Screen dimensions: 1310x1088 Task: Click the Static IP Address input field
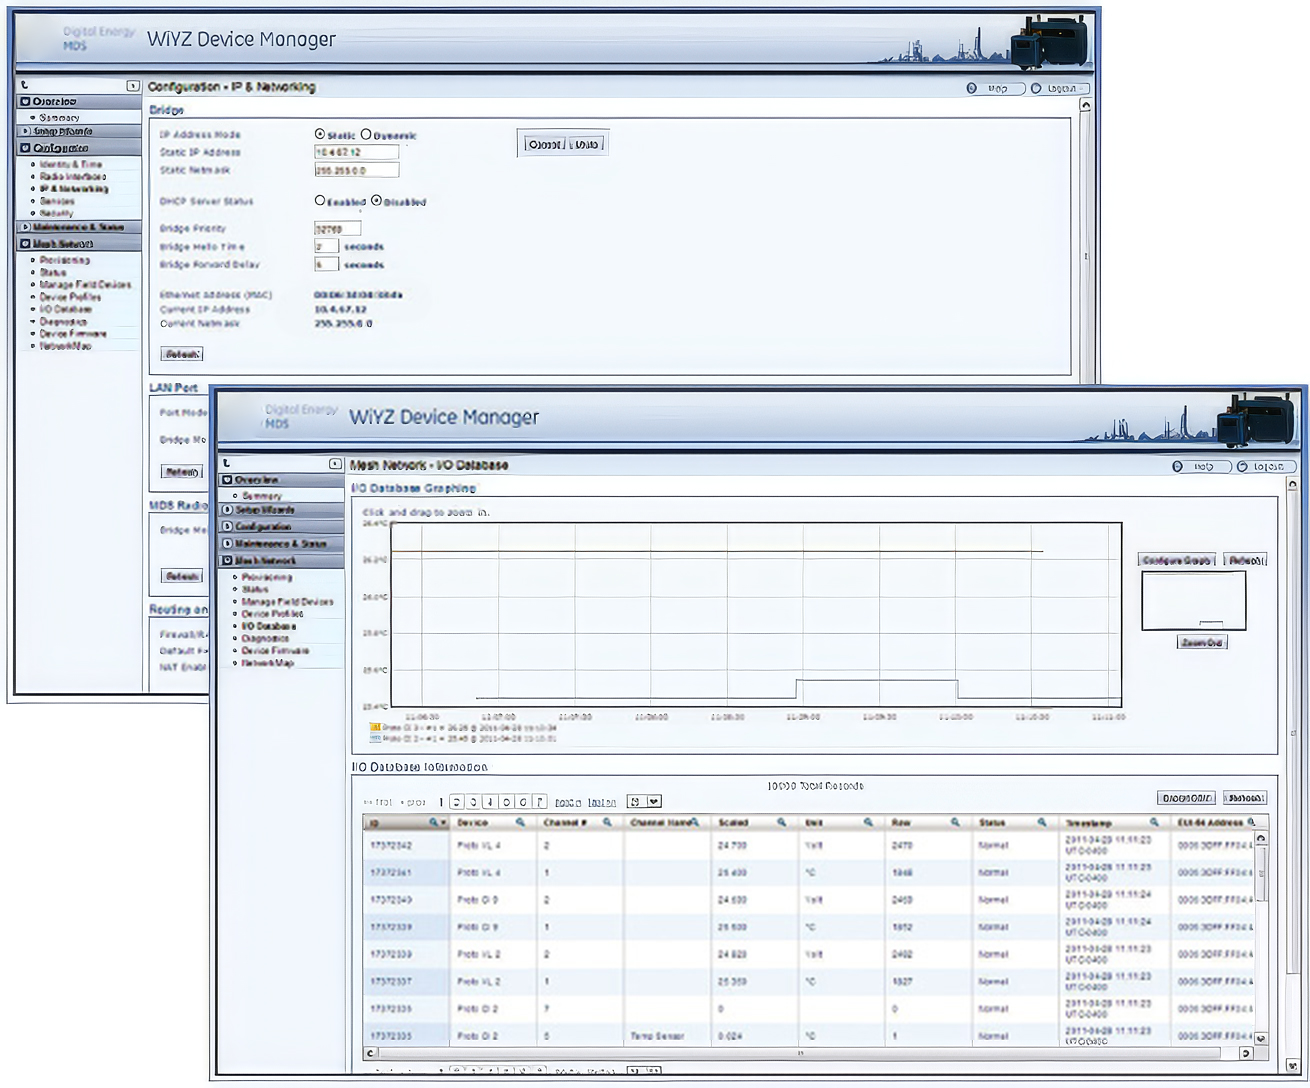click(356, 152)
